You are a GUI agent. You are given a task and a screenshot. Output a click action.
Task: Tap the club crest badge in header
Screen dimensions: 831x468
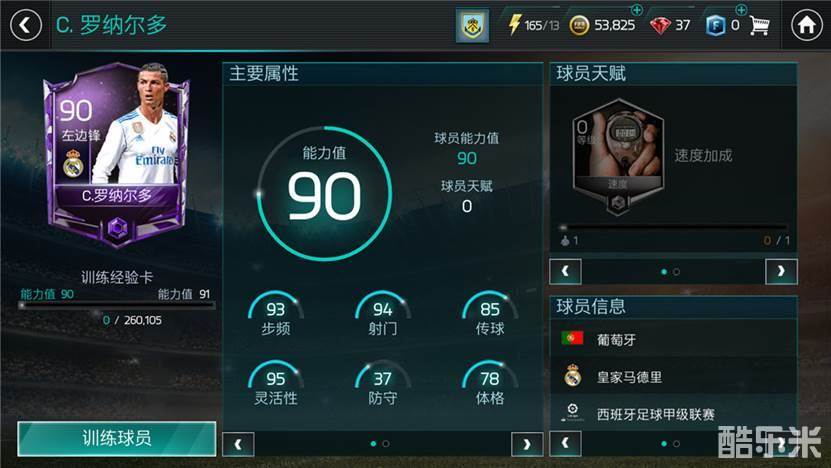point(472,25)
